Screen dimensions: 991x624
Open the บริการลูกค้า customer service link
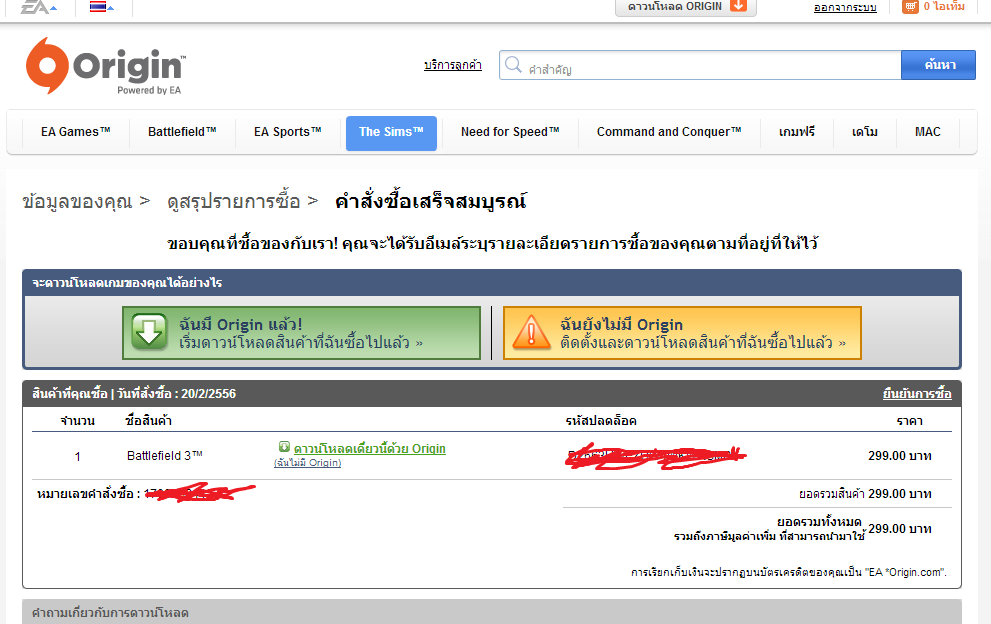click(x=453, y=65)
